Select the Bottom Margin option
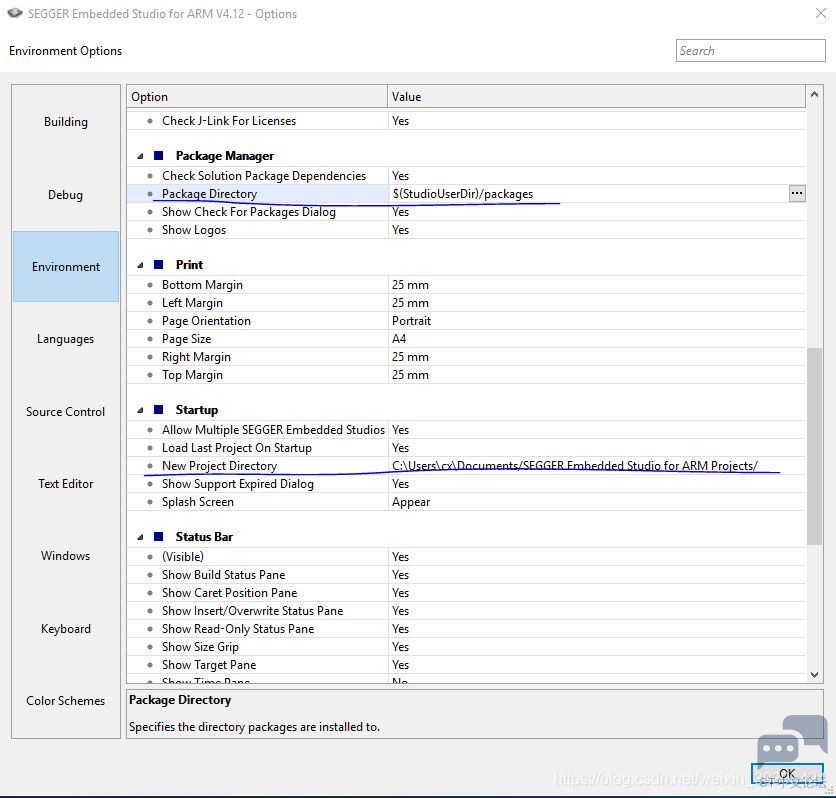 pyautogui.click(x=202, y=285)
